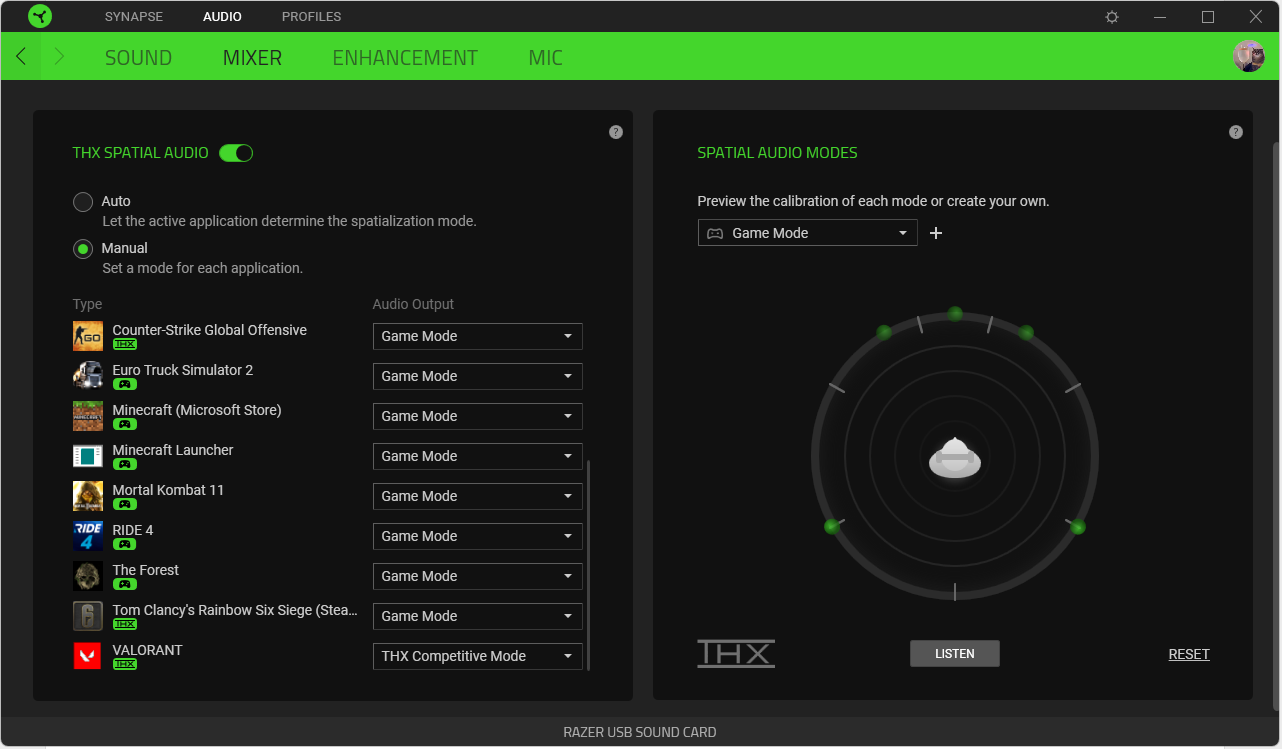Go back with the left arrow
Viewport: 1282px width, 749px height.
tap(21, 57)
